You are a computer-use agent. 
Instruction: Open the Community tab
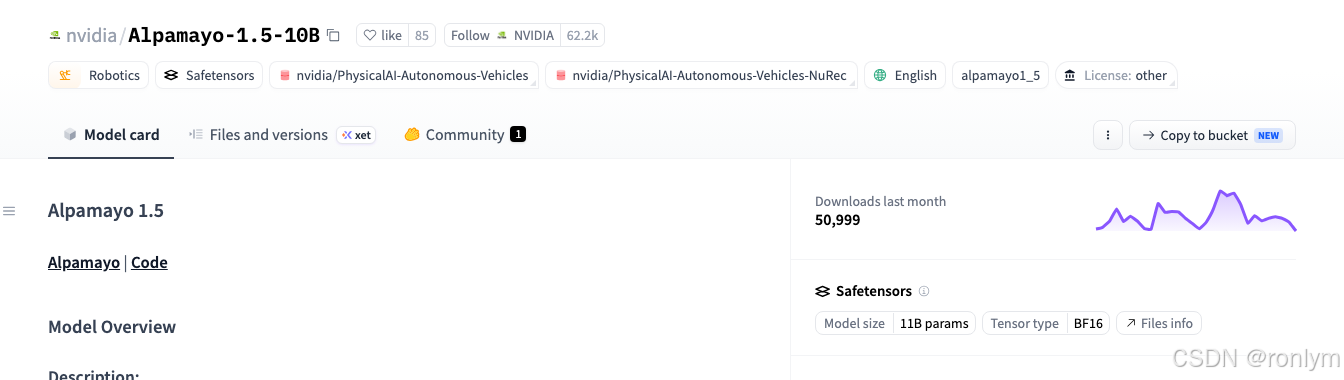pos(465,135)
